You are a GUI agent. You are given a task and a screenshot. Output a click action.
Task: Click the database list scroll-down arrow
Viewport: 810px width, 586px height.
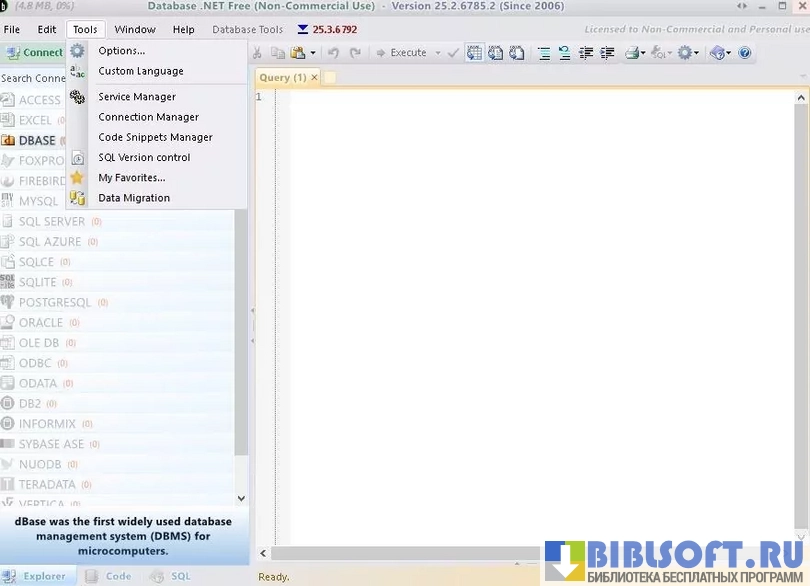(241, 498)
